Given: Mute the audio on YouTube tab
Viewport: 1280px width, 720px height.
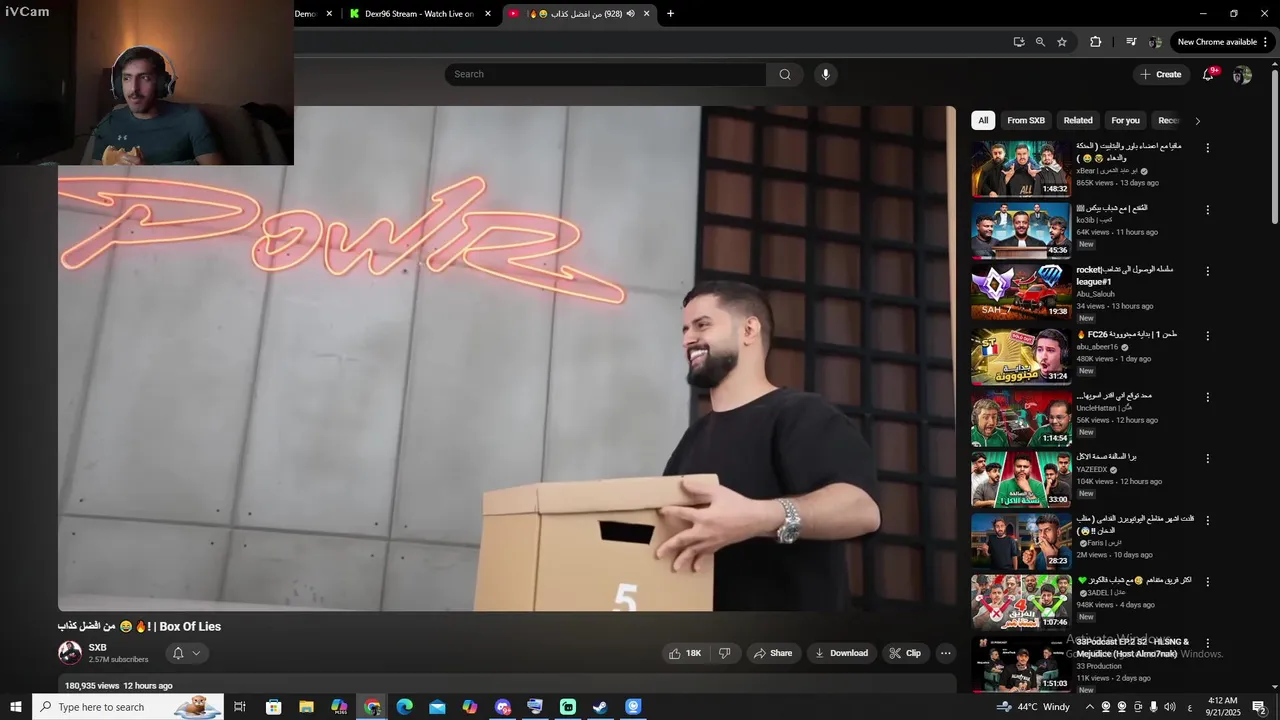Looking at the screenshot, I should click(630, 14).
